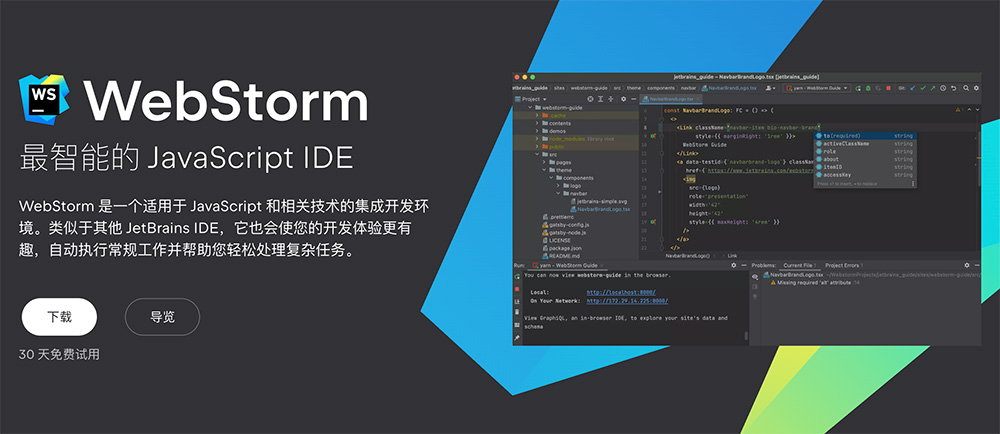Click the search magnifier icon in IDE toolbar

pos(966,88)
